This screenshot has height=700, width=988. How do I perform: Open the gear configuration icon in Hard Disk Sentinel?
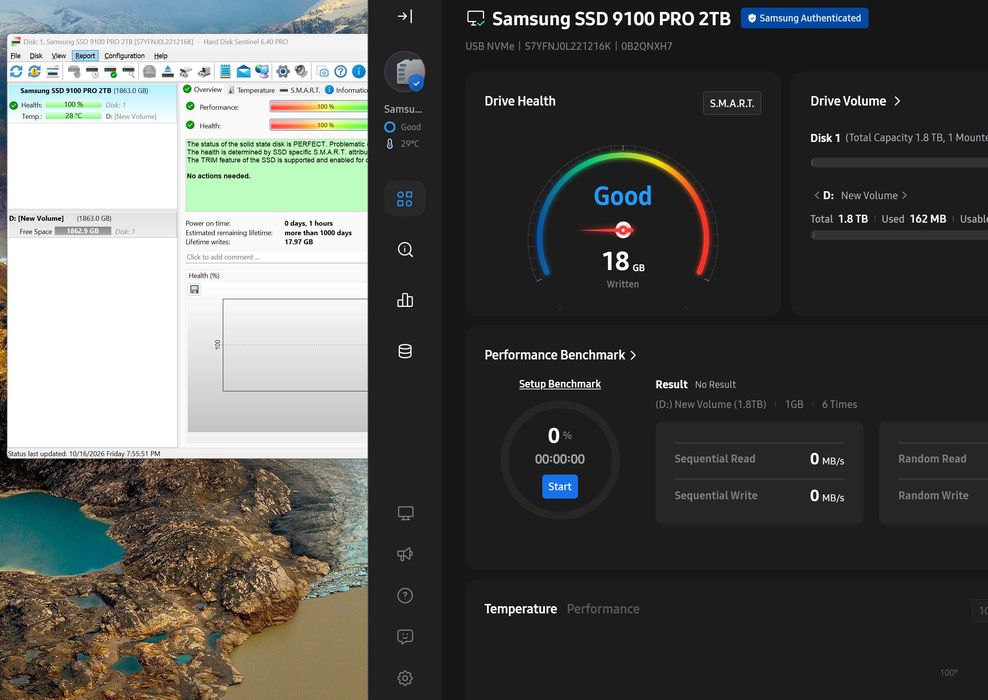point(283,72)
